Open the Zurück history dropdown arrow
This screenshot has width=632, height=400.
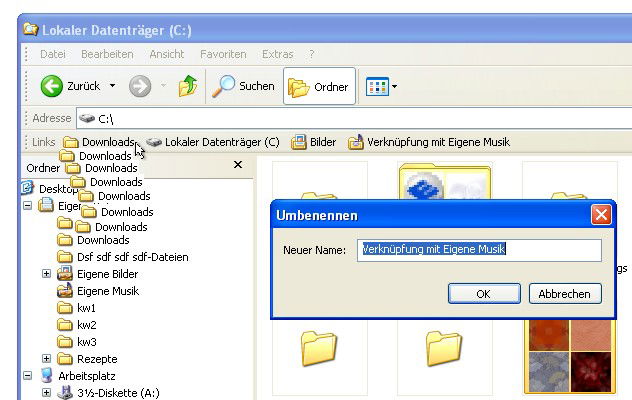pyautogui.click(x=112, y=85)
